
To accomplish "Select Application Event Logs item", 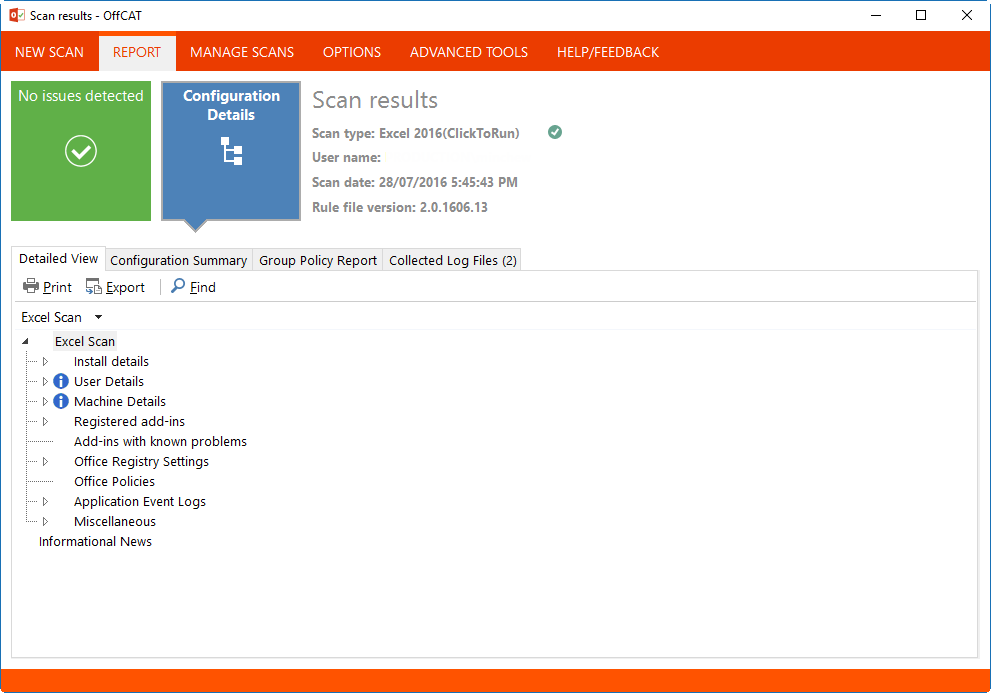I will (x=140, y=501).
